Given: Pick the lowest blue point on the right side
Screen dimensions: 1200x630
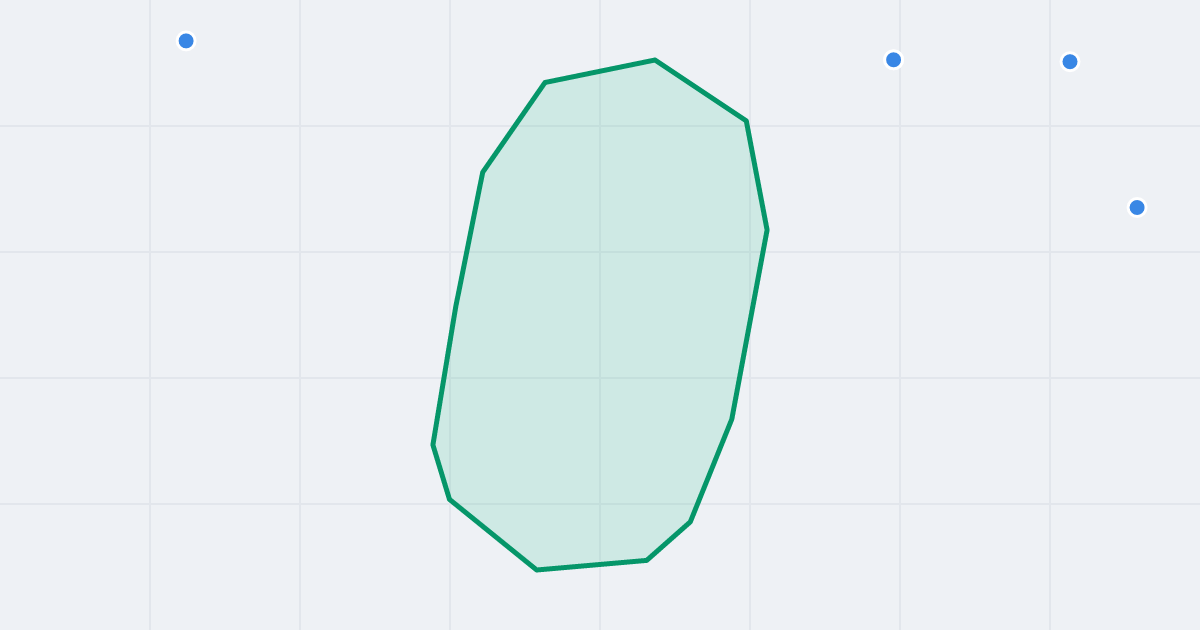Looking at the screenshot, I should [1137, 208].
